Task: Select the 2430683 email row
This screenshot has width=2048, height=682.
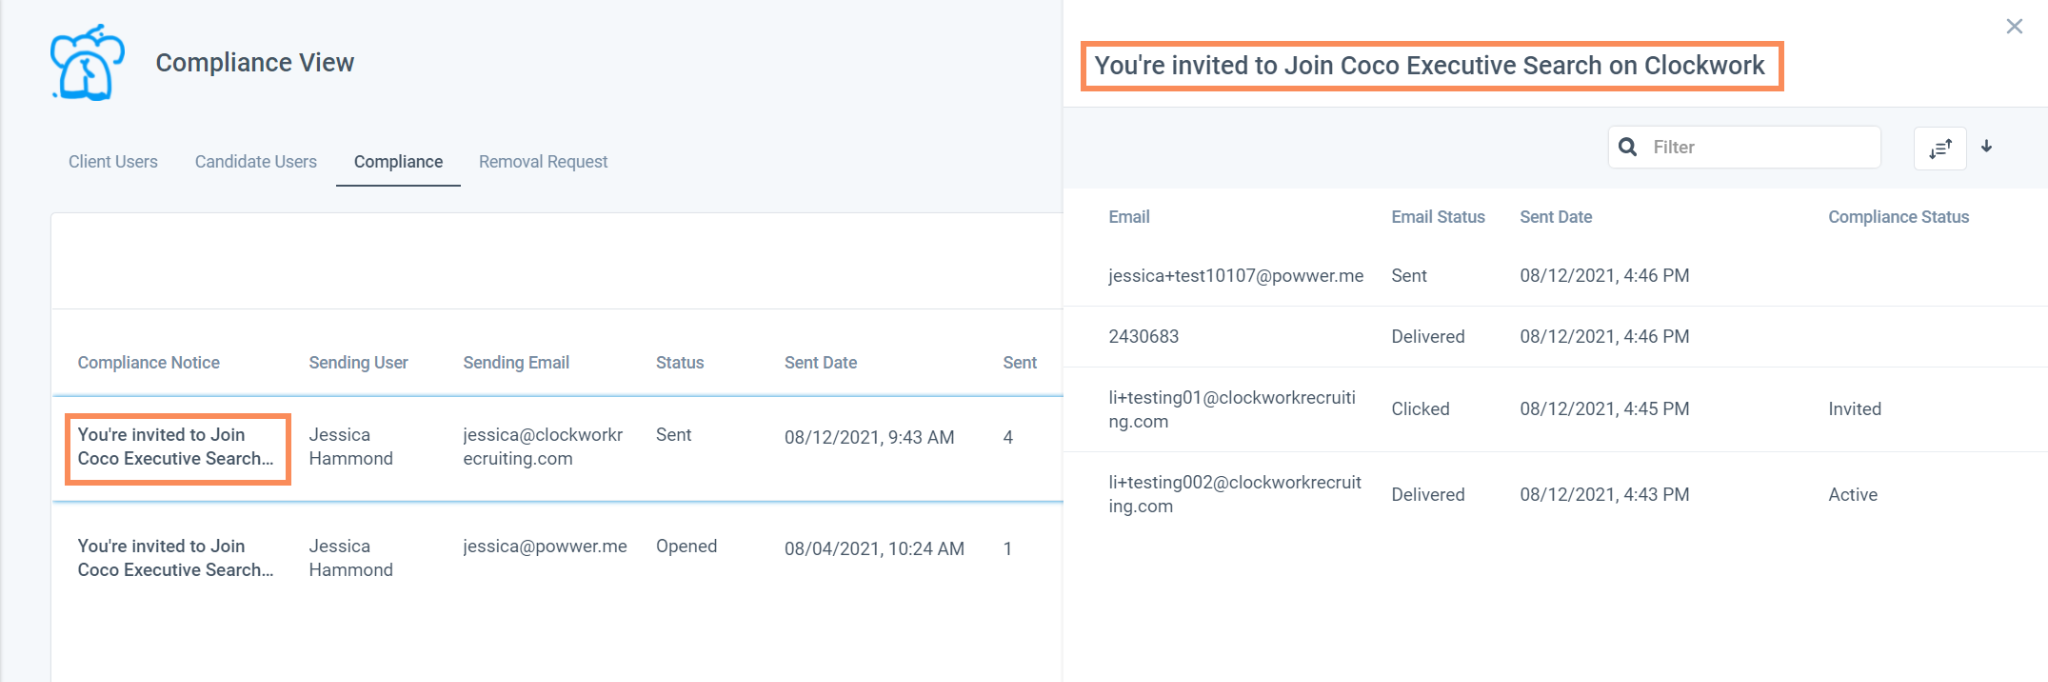Action: tap(1556, 337)
